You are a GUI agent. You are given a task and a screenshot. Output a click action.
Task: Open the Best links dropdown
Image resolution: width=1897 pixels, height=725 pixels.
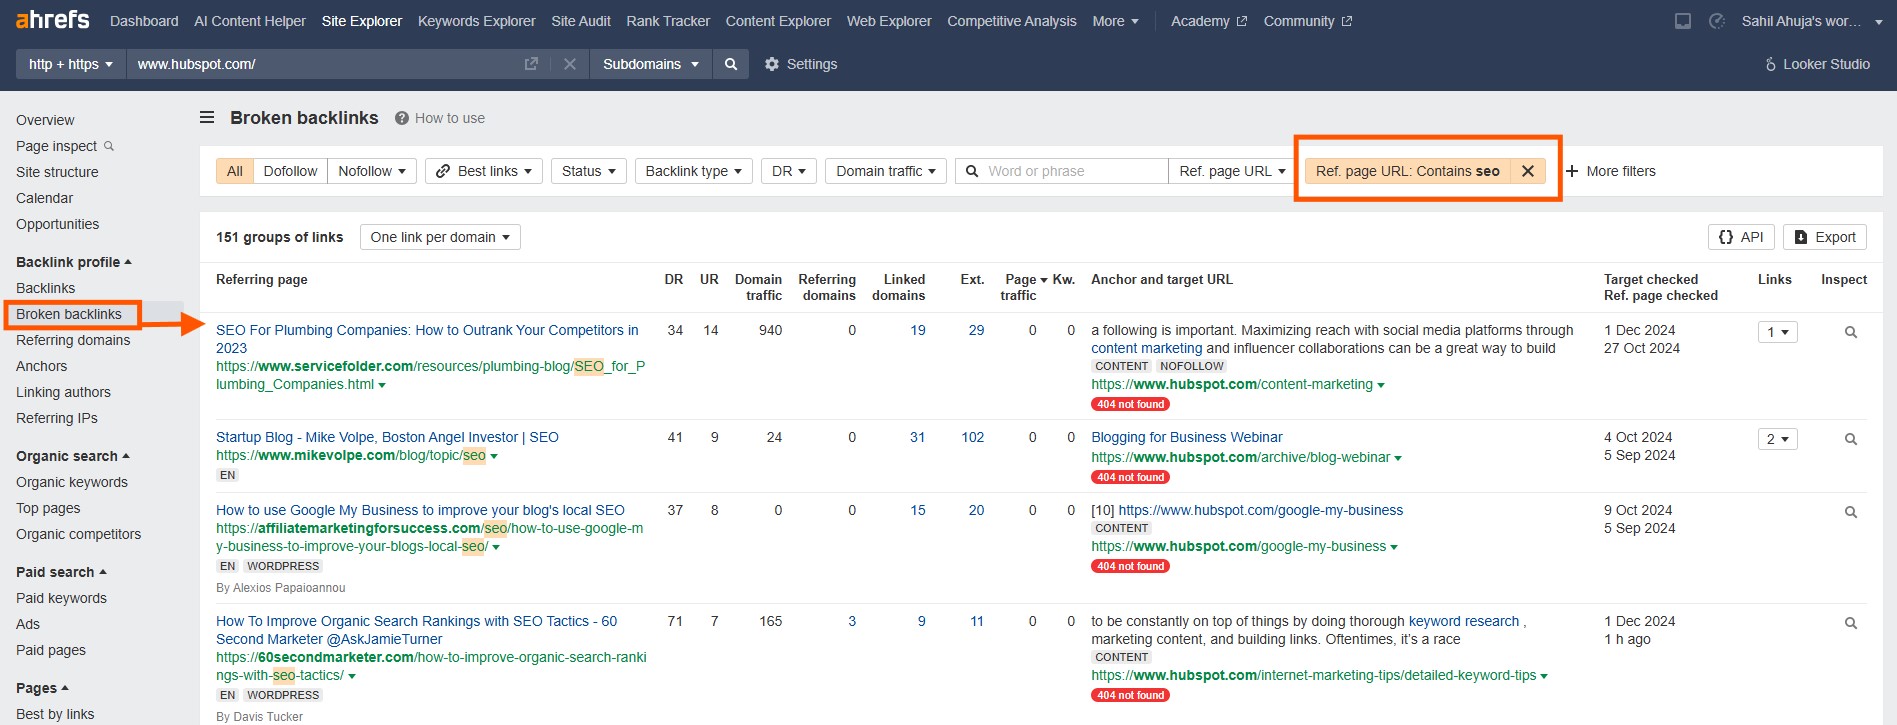pos(484,171)
